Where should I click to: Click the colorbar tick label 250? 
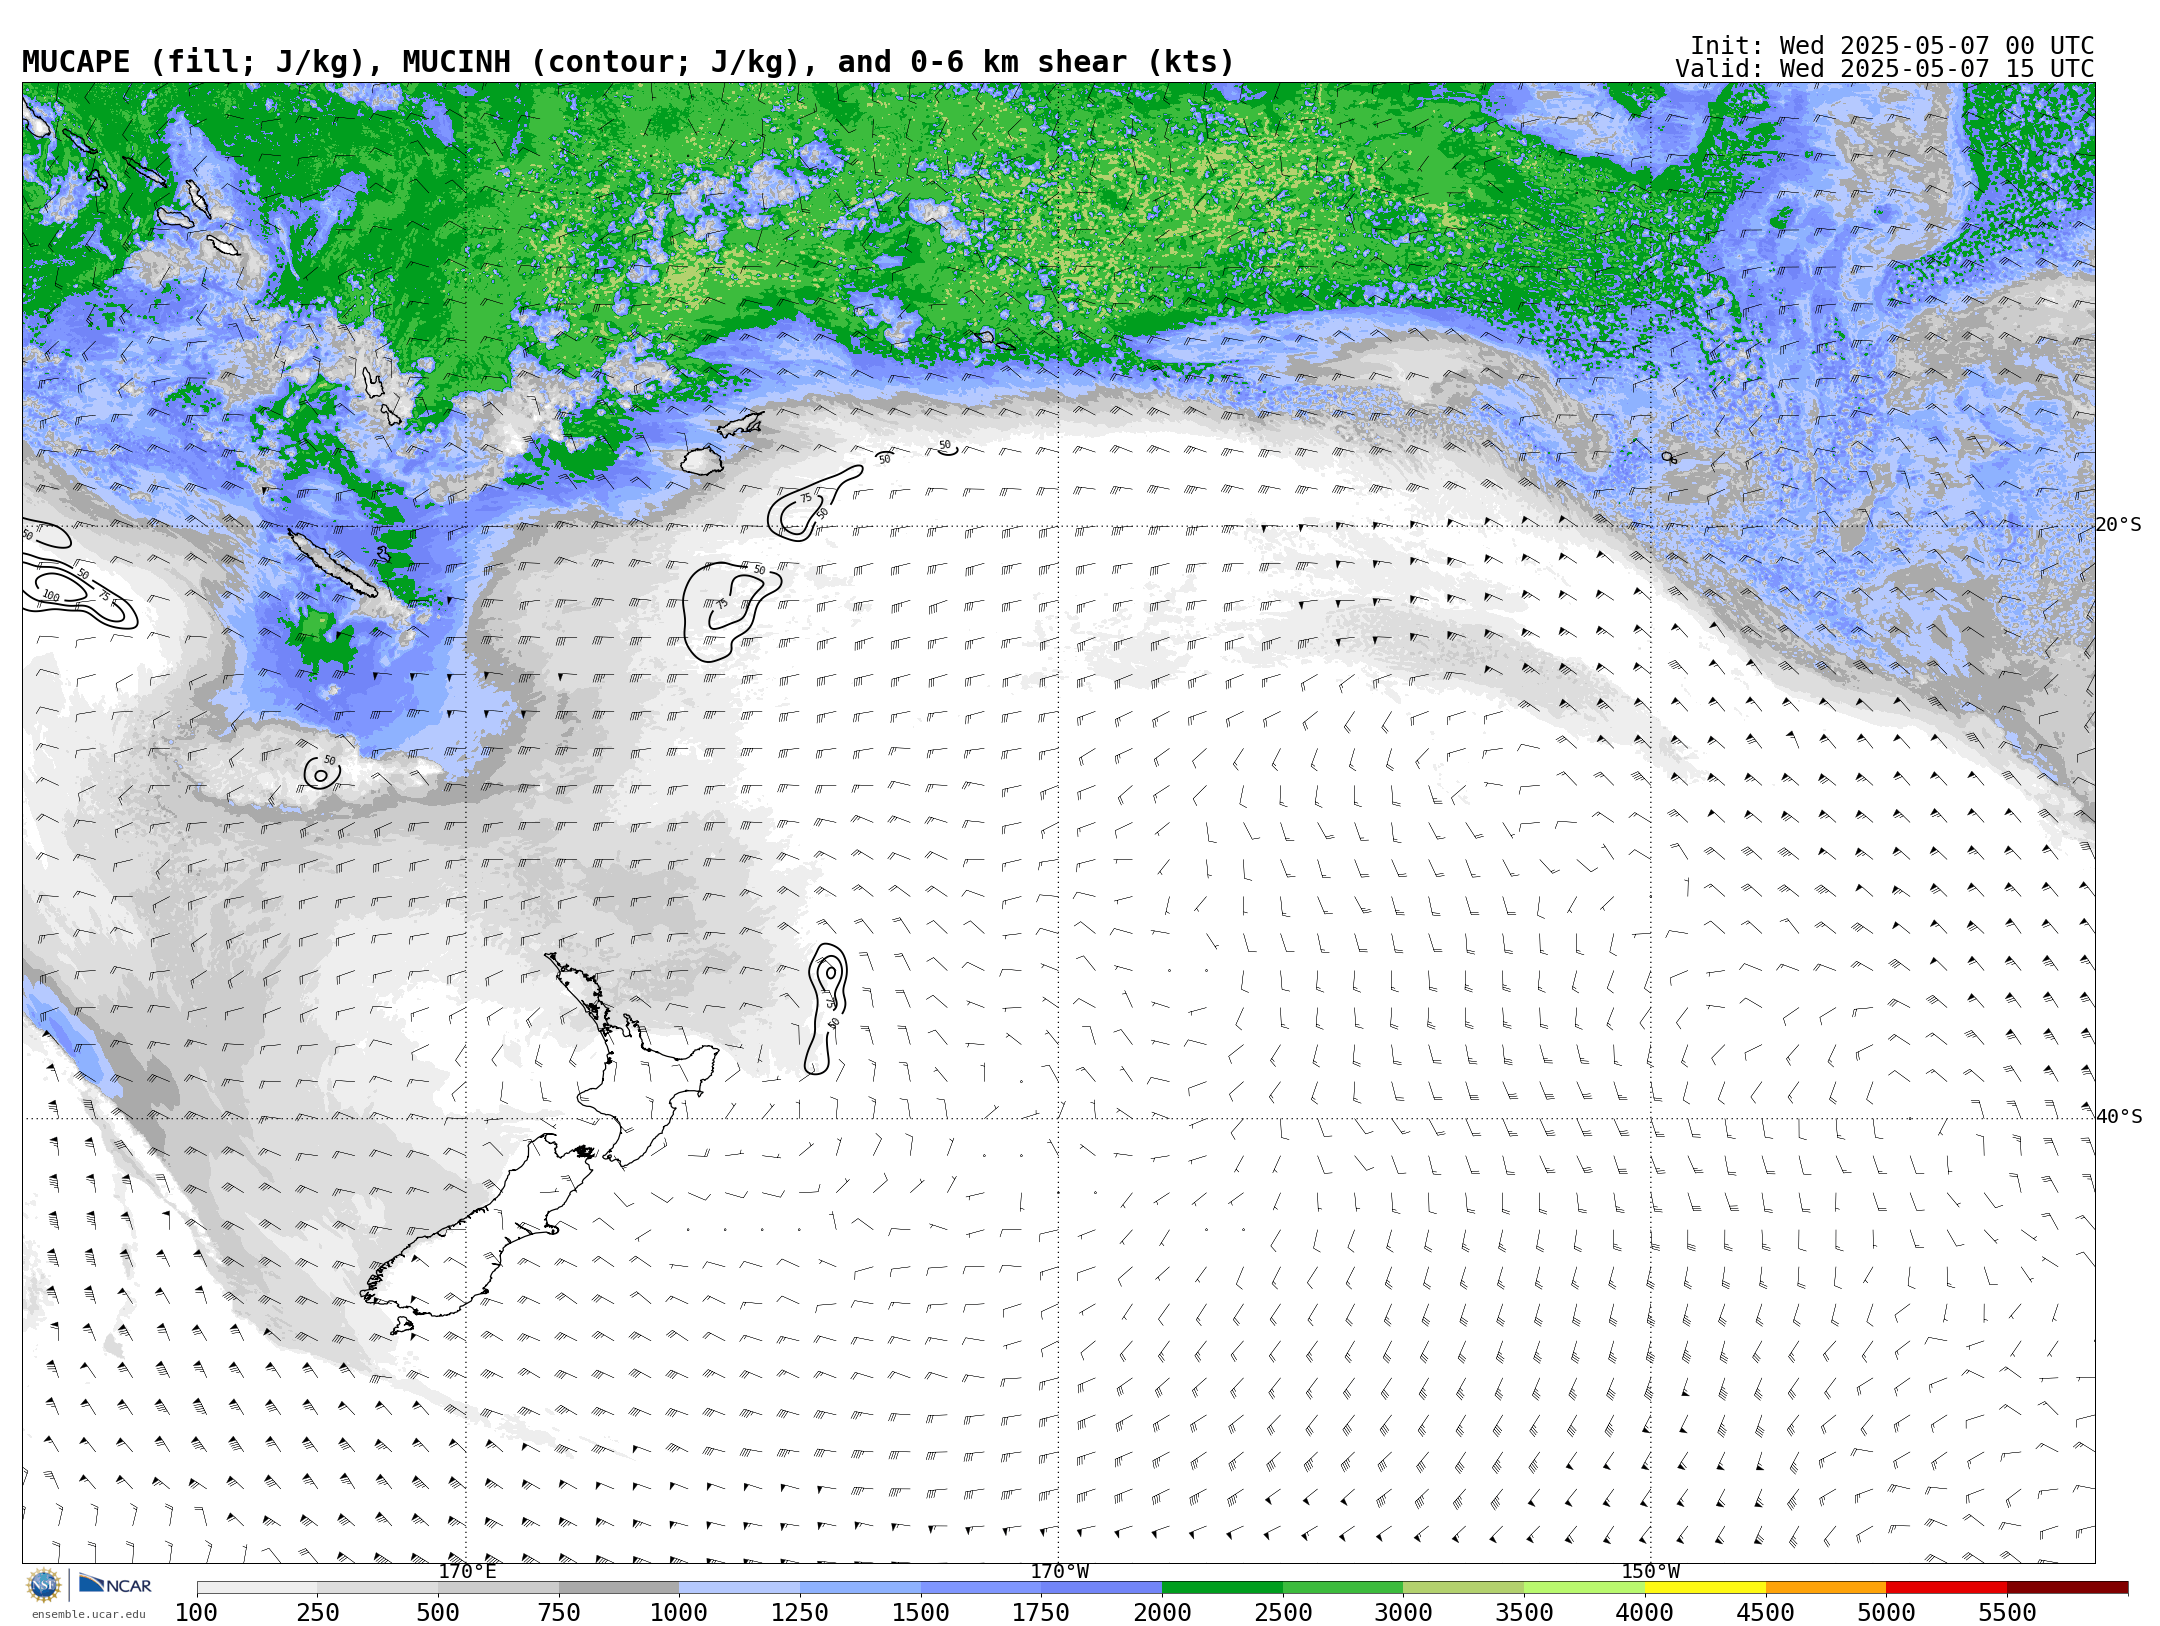(317, 1612)
